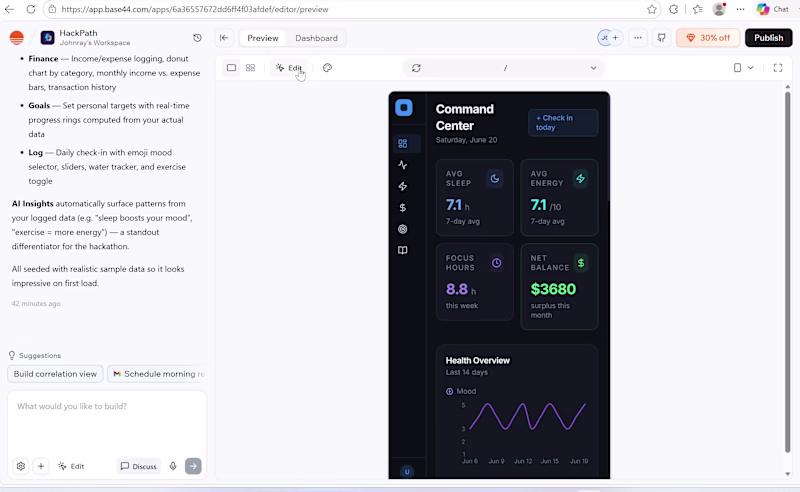Go back in the browser

click(x=10, y=9)
